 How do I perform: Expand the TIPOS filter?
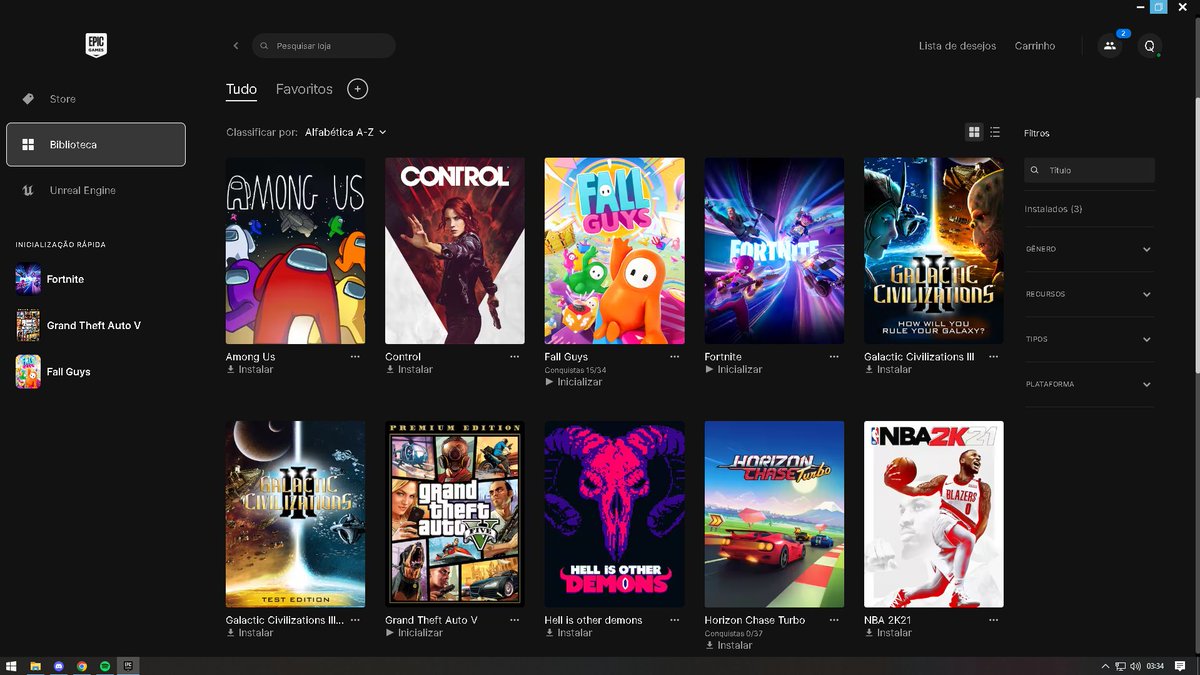click(1089, 339)
